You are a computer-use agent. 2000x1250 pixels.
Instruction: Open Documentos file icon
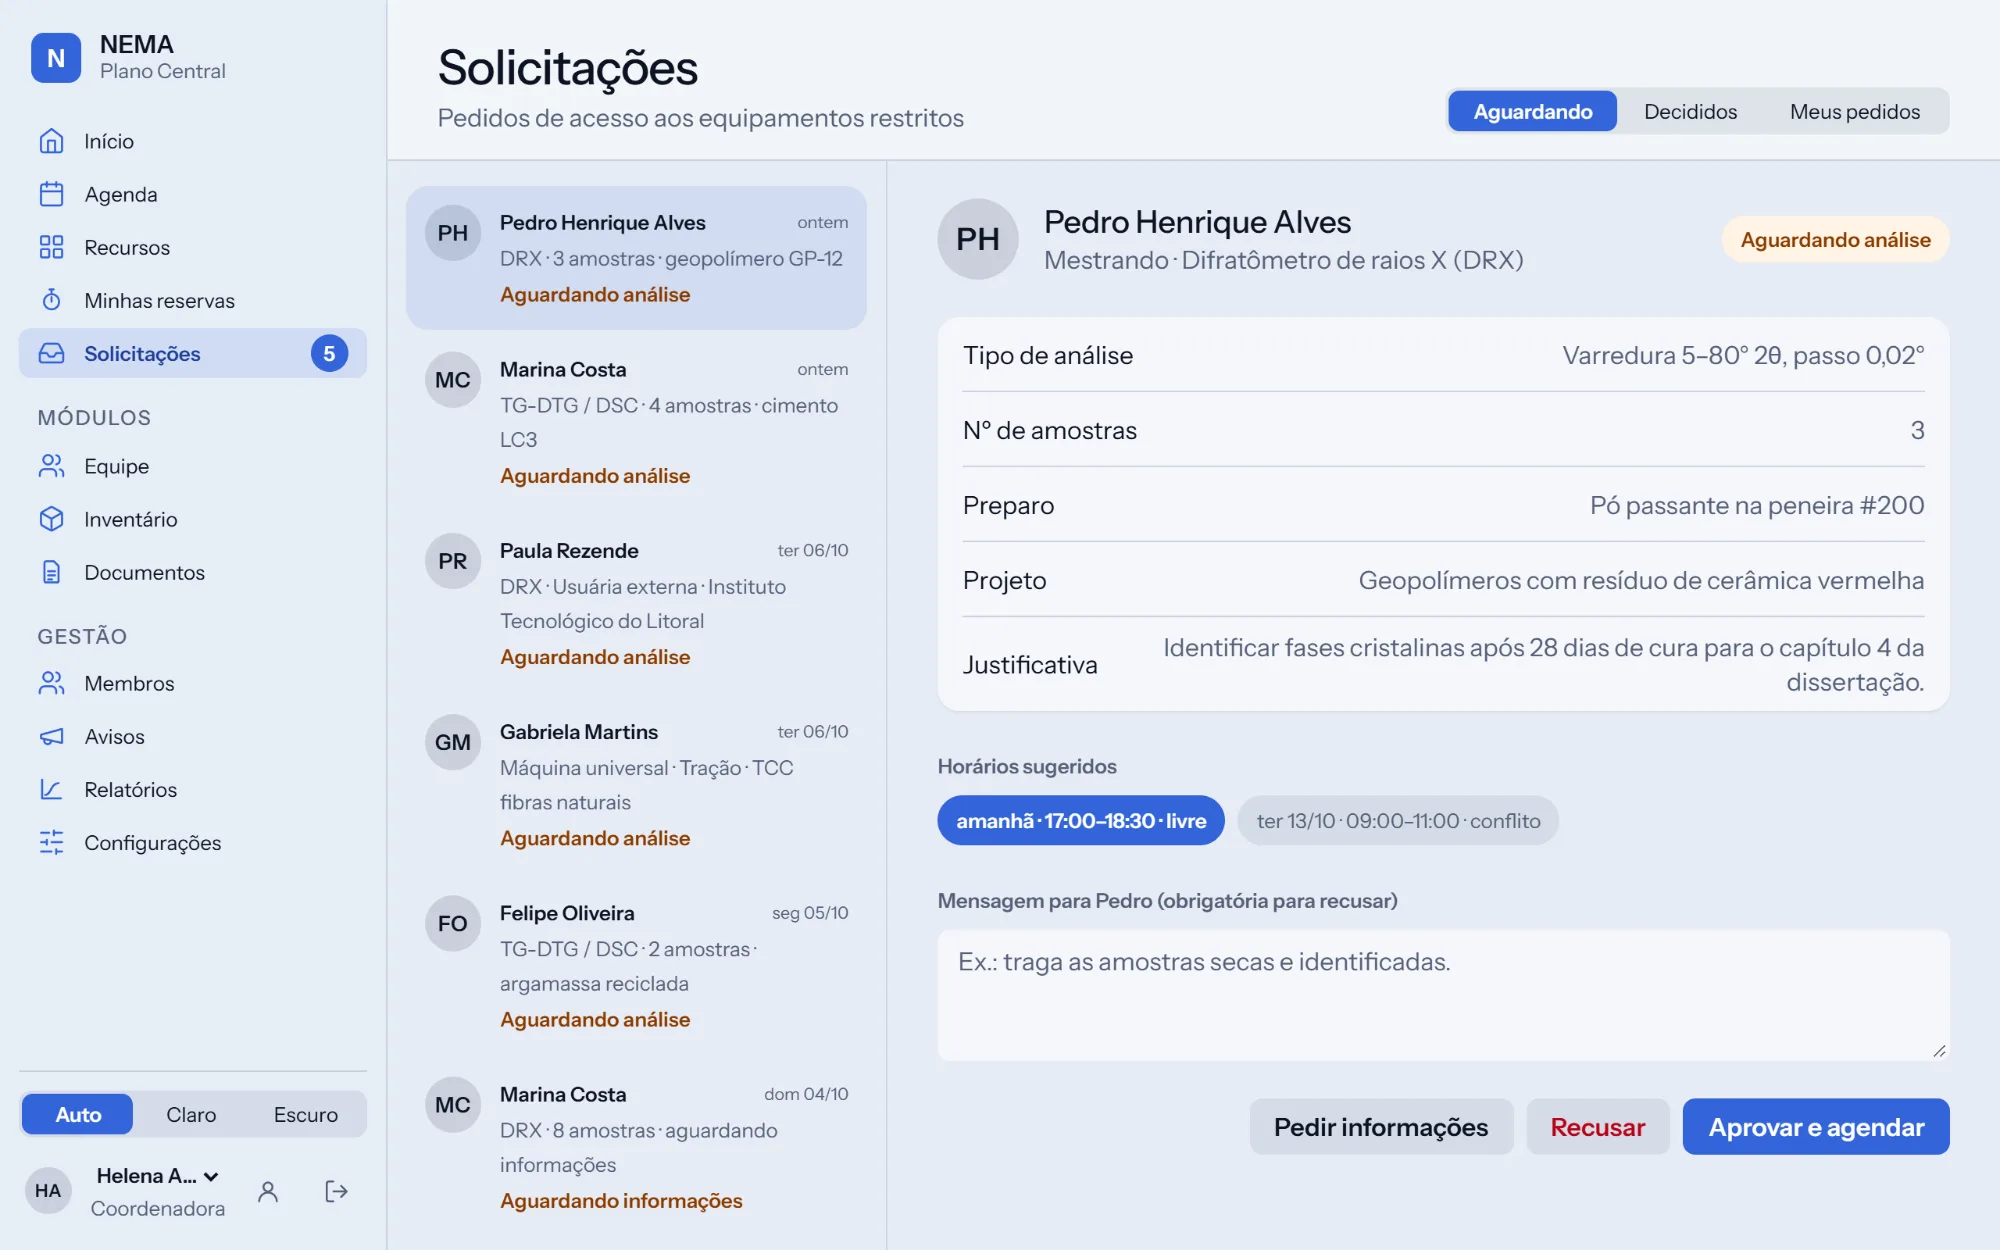[x=51, y=572]
